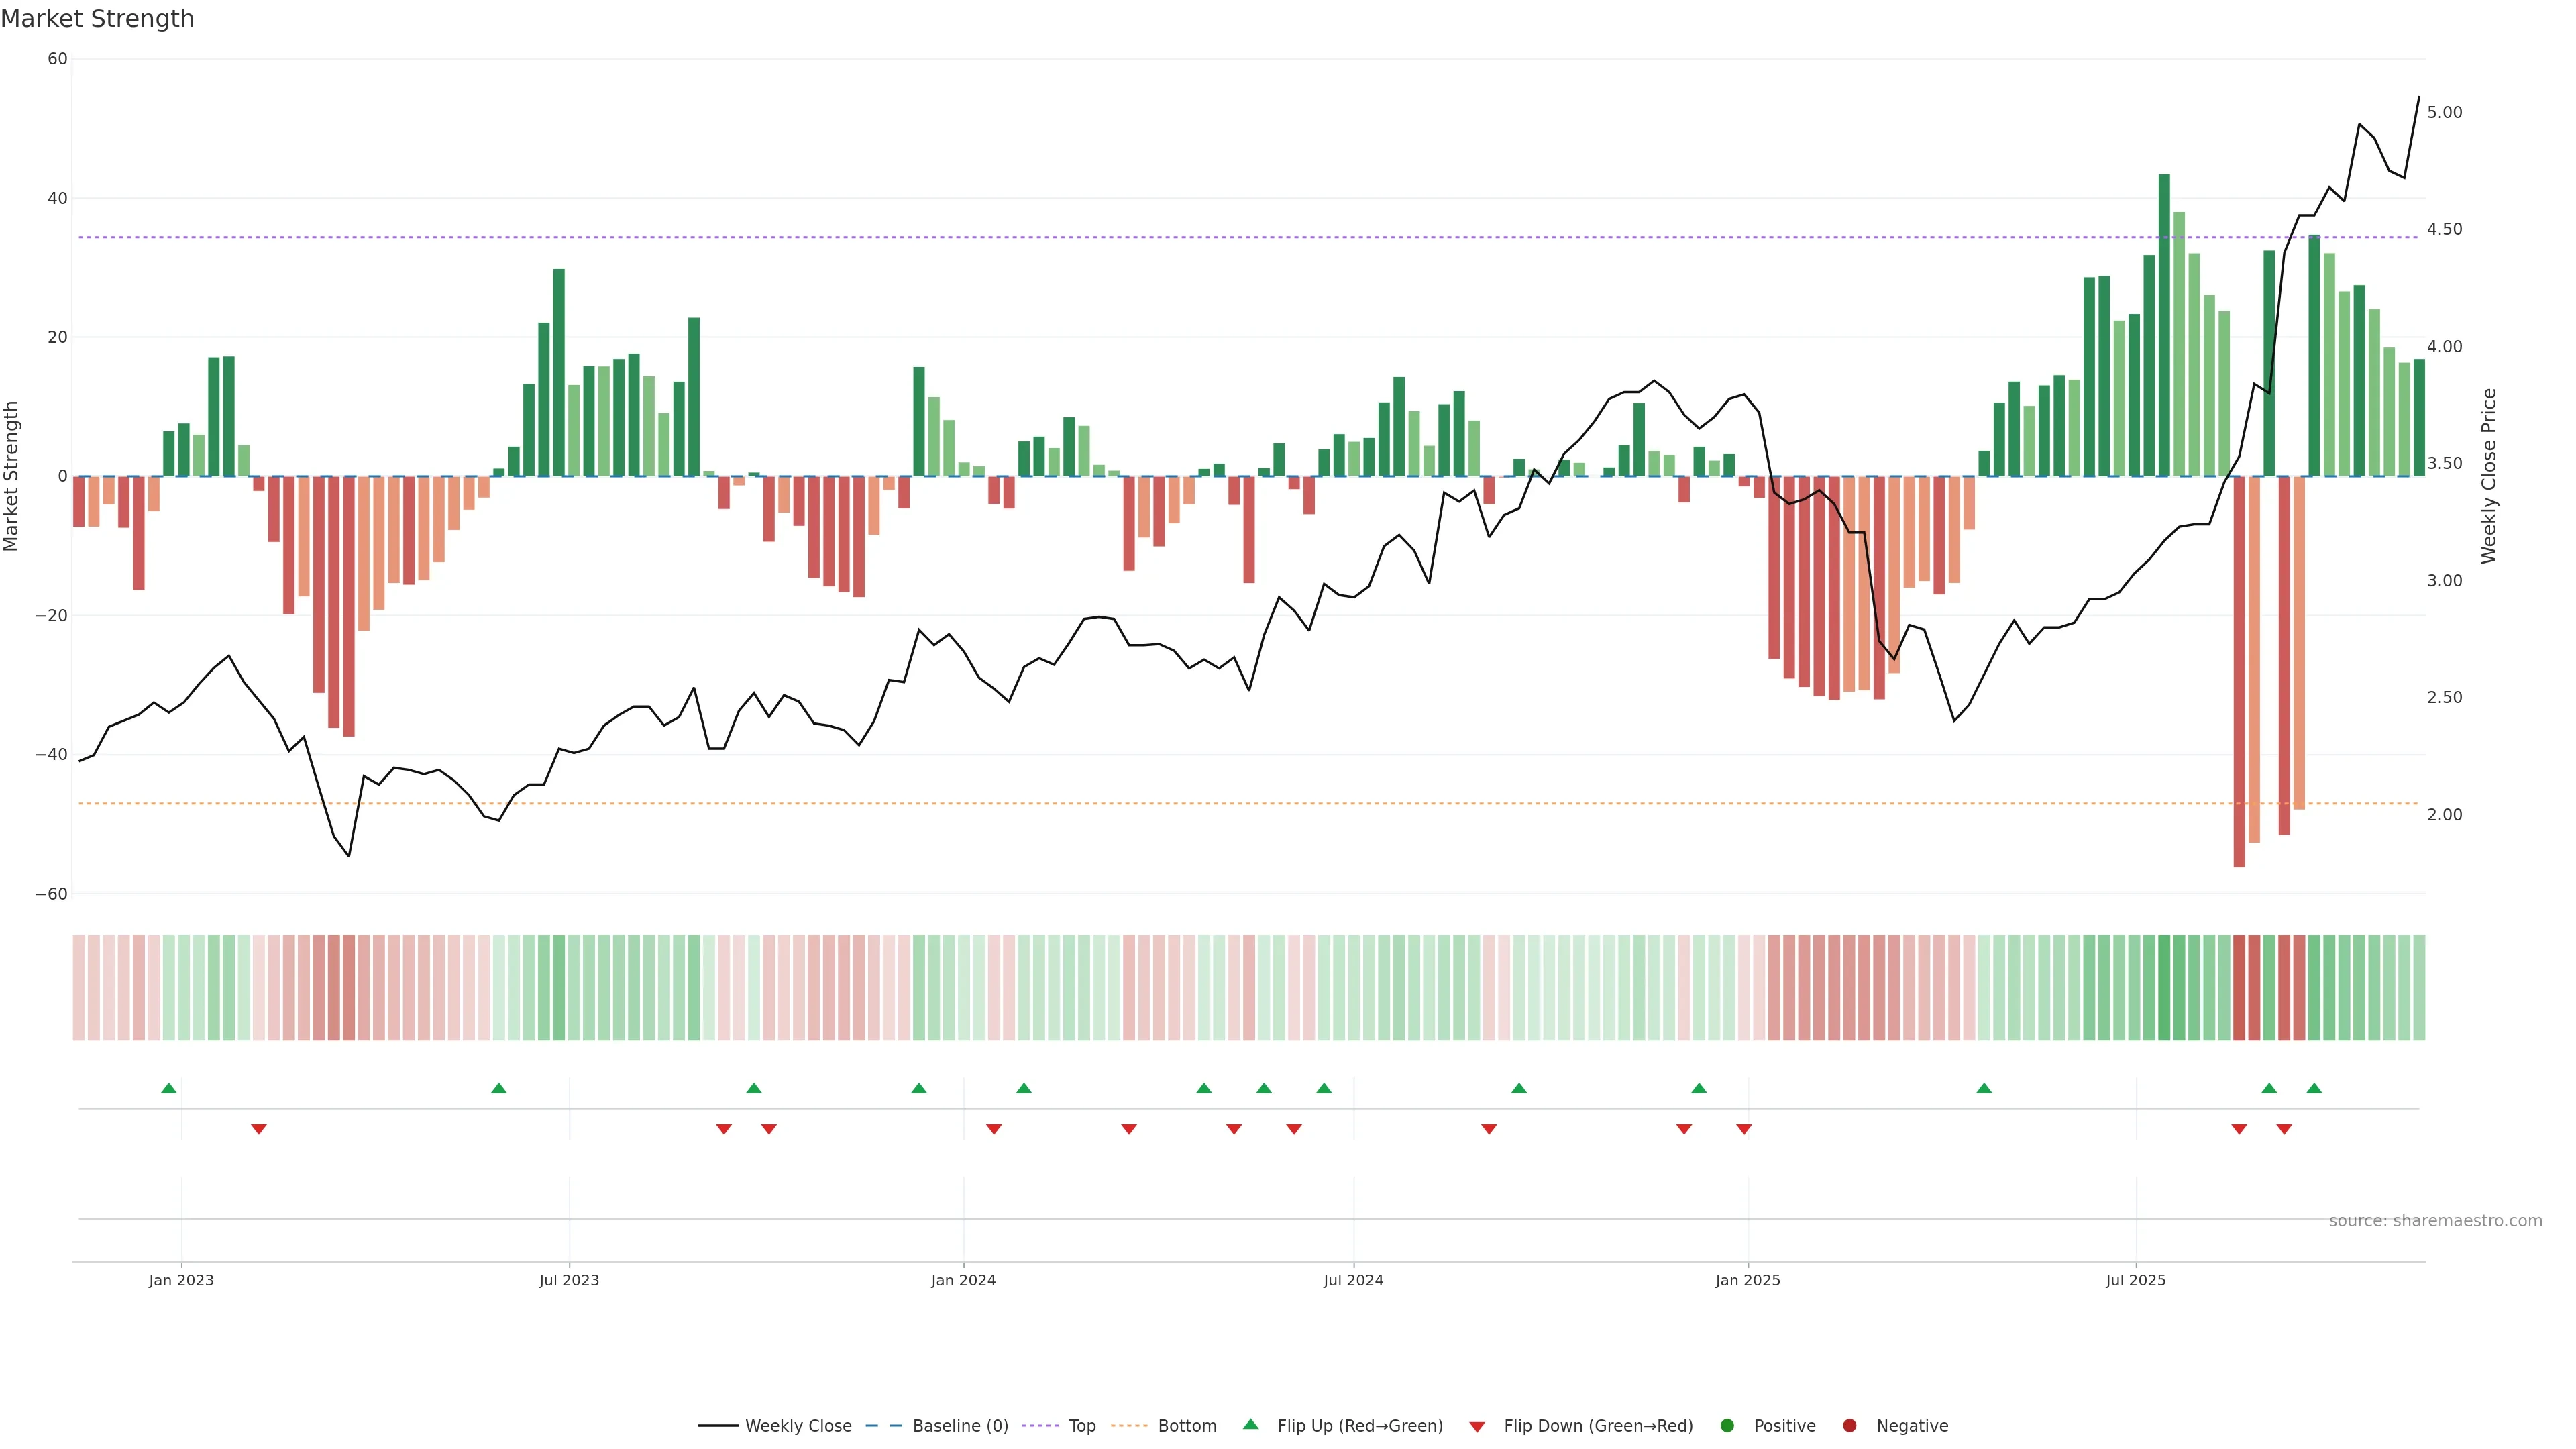Click the Flip Up green triangle legend icon
This screenshot has width=2576, height=1449.
tap(1250, 1424)
